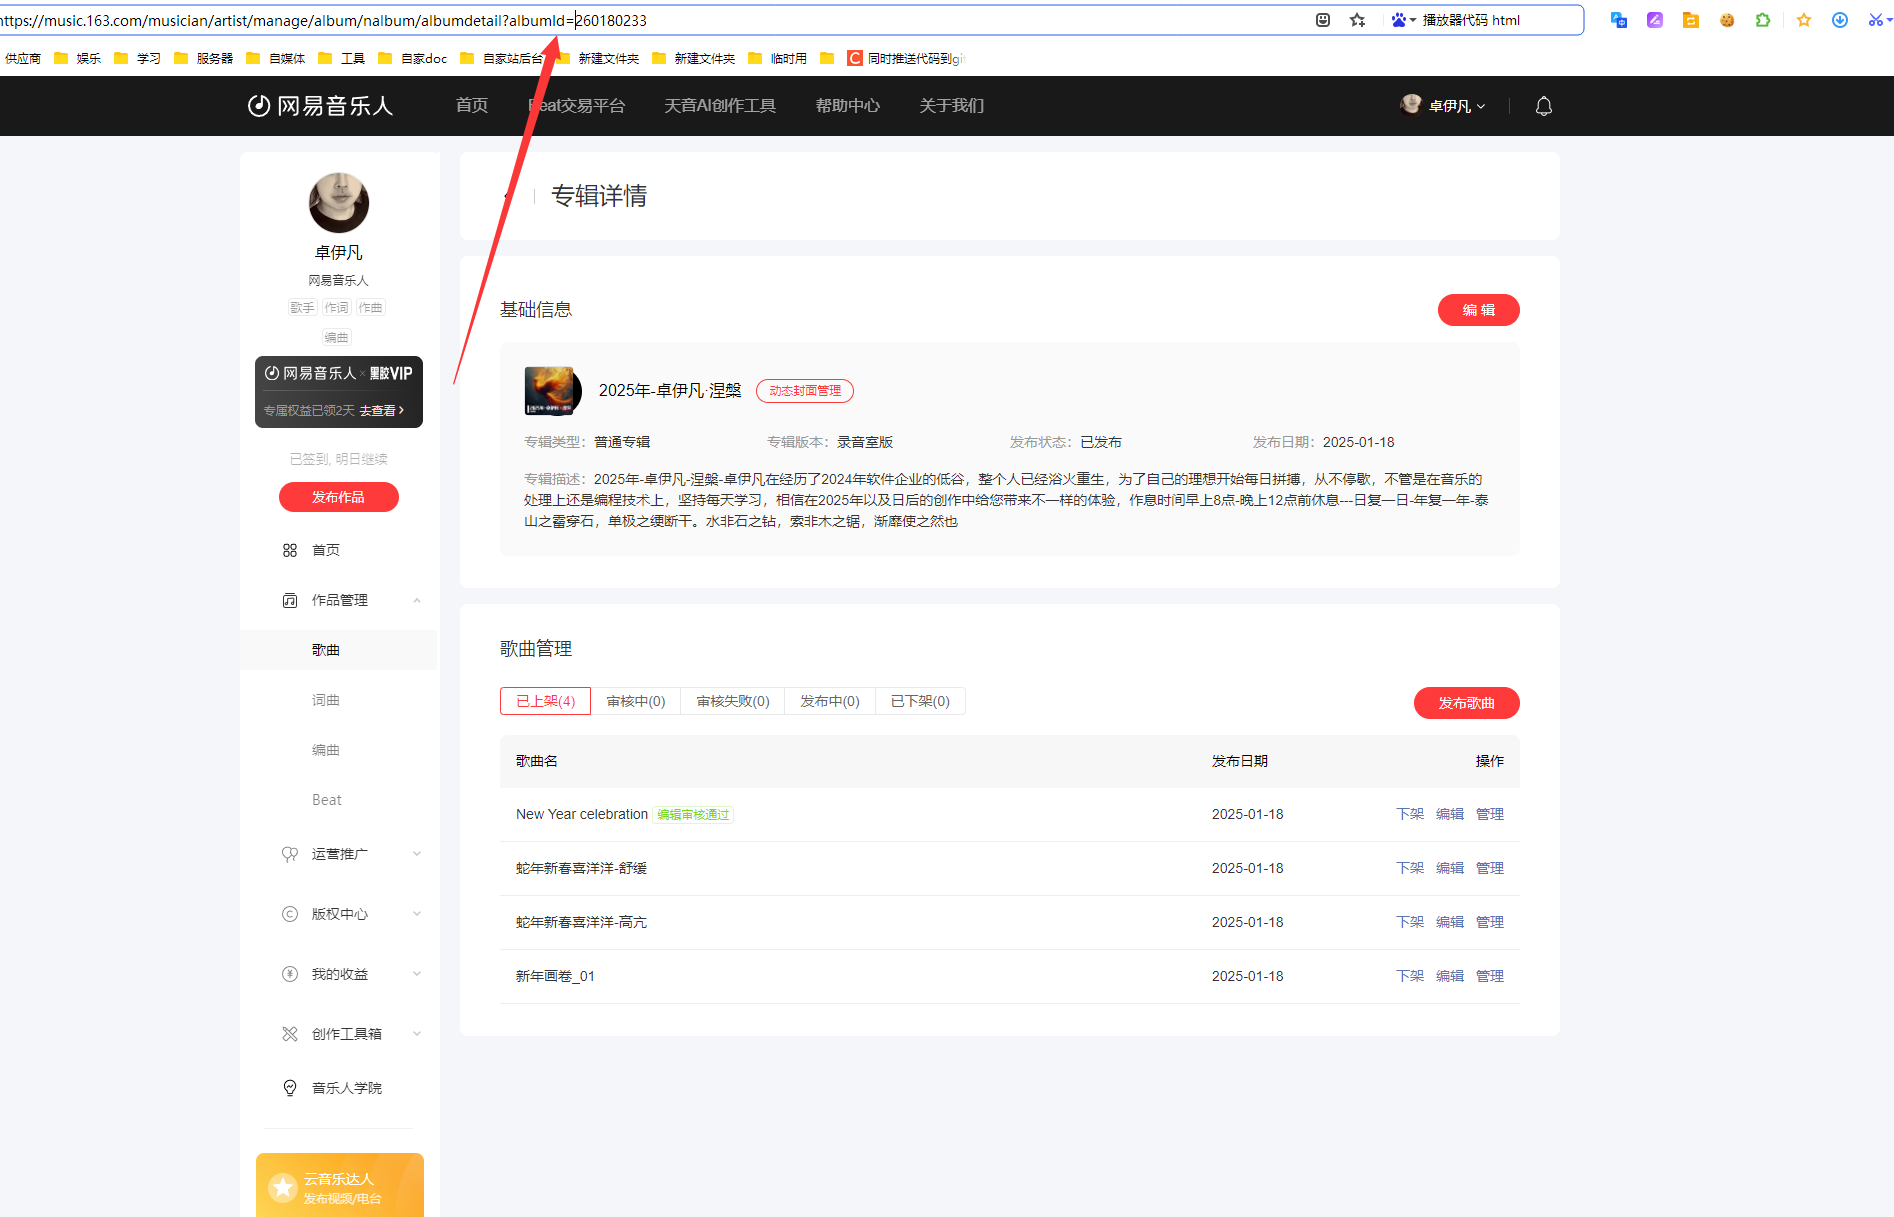Switch to the 审核中(0) tab

click(x=636, y=701)
